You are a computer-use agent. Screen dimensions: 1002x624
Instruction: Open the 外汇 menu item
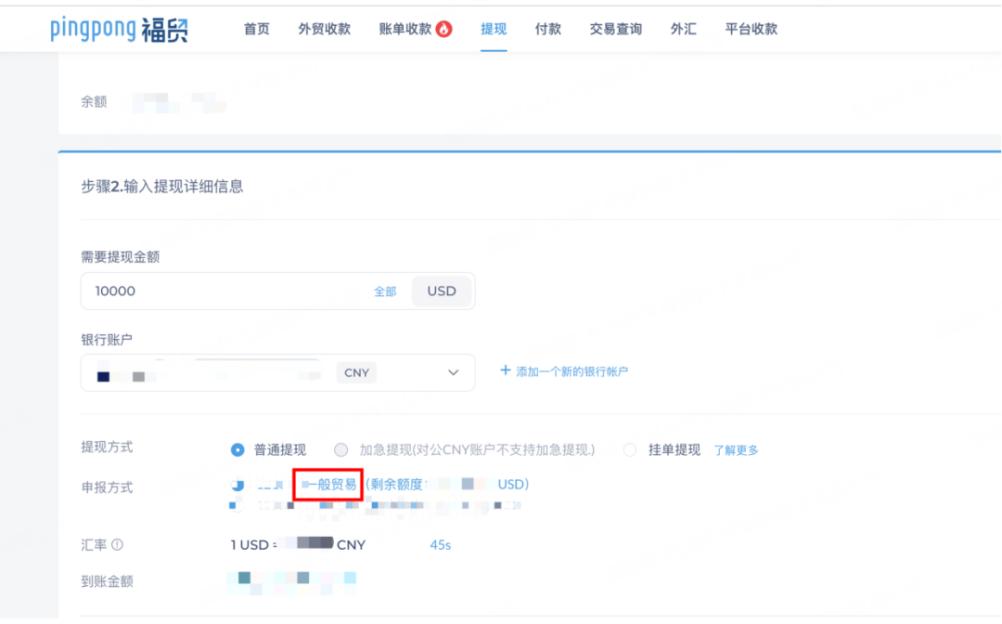pyautogui.click(x=683, y=29)
